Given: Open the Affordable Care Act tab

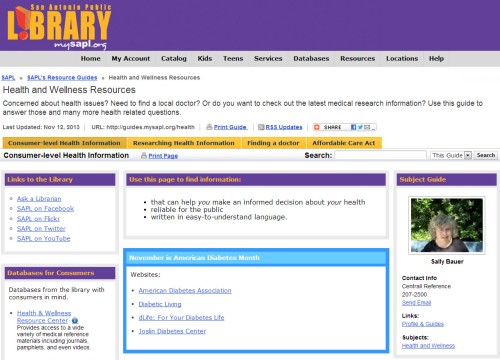Looking at the screenshot, I should [x=344, y=143].
